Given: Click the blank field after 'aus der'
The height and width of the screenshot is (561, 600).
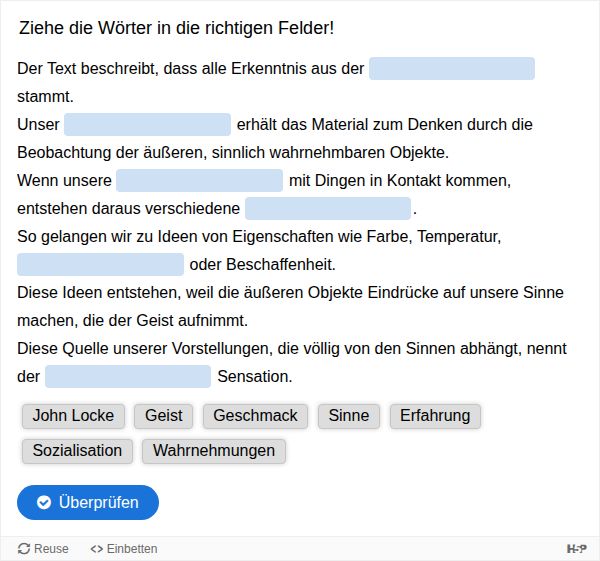Looking at the screenshot, I should (452, 69).
